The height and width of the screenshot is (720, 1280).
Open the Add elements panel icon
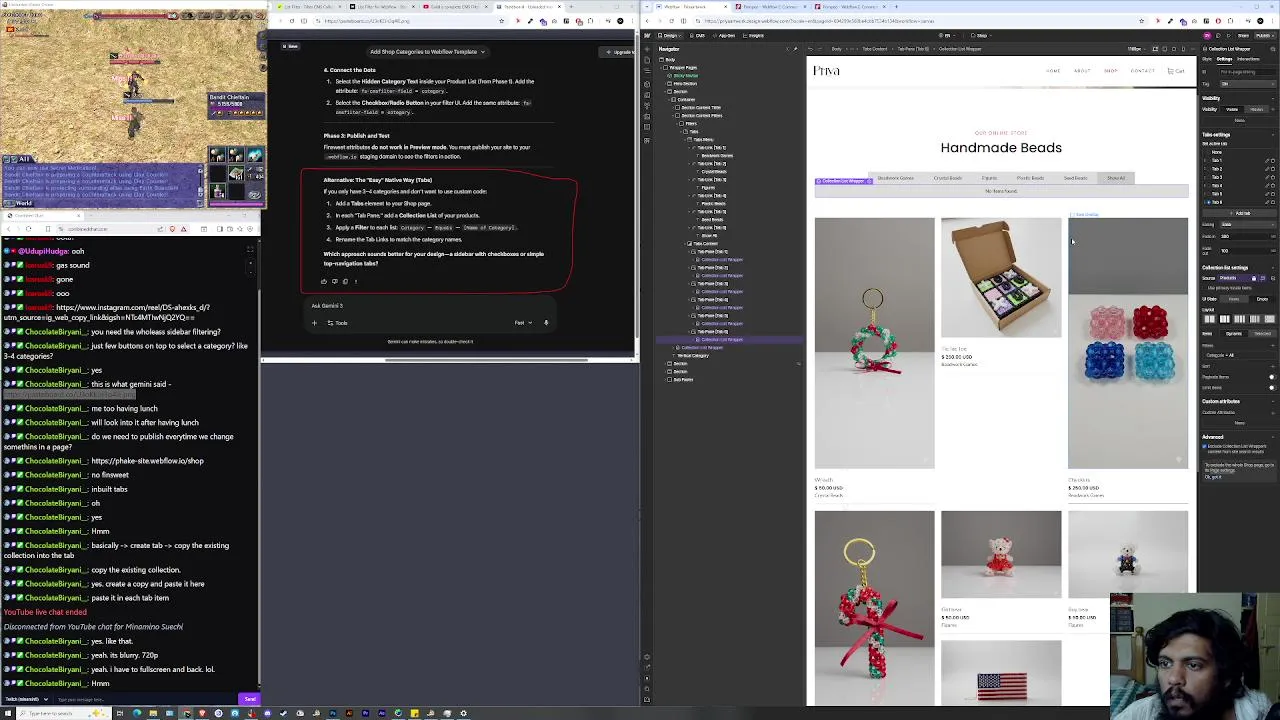click(647, 49)
